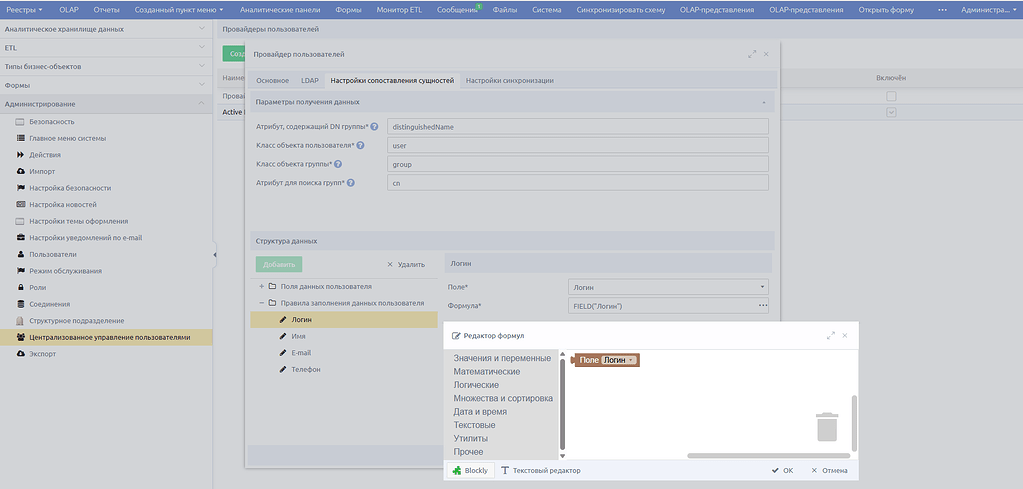Open Режим обслуживания item

(x=65, y=271)
